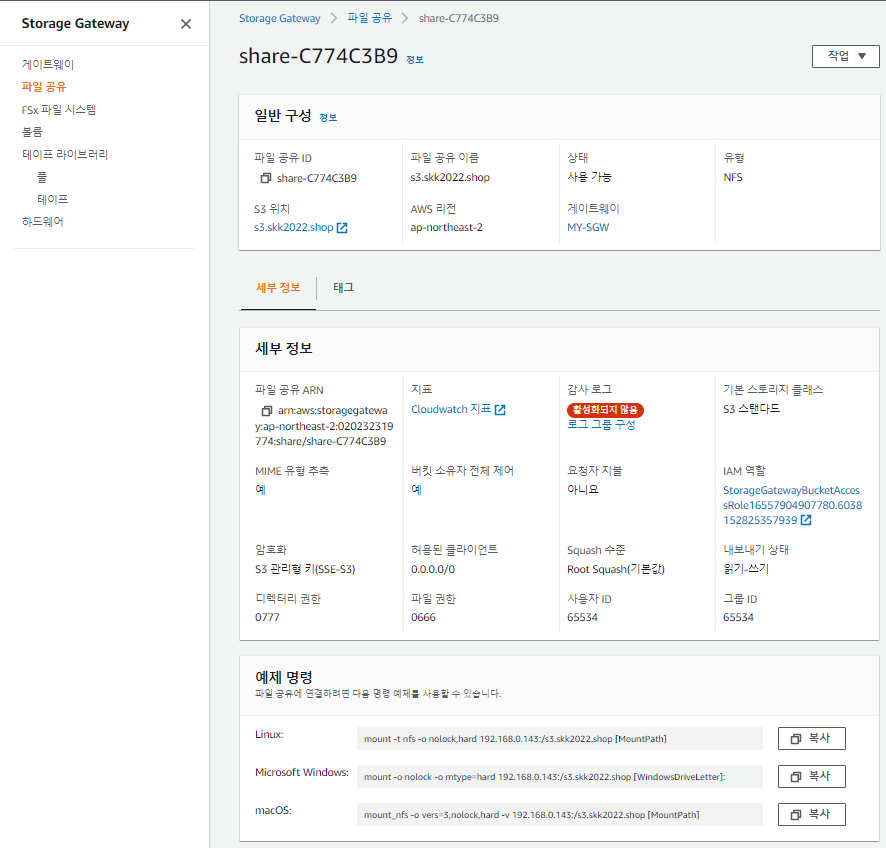
Task: Click the 0.0.0.0/0 allowed clients value
Action: pyautogui.click(x=433, y=569)
